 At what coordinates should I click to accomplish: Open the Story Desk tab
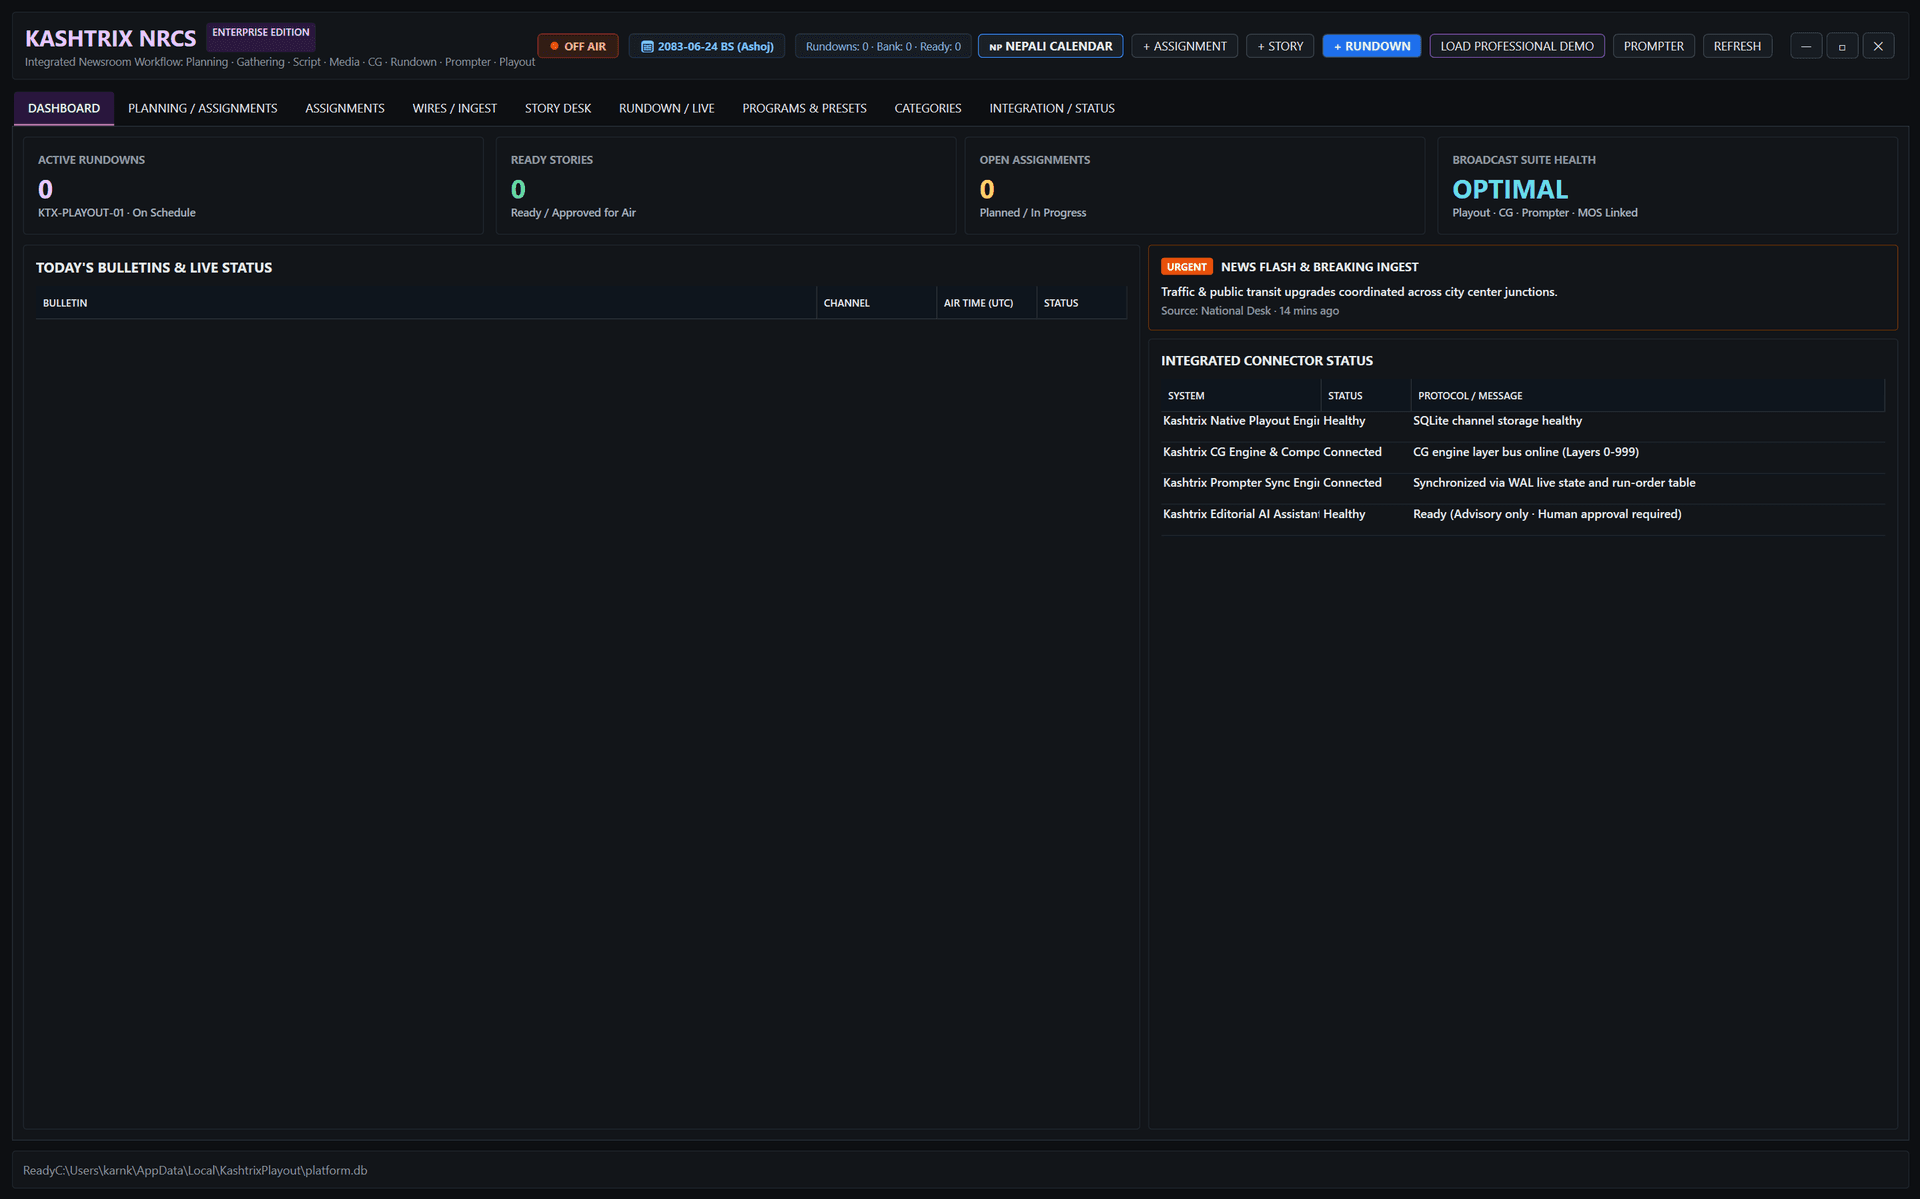pyautogui.click(x=557, y=108)
